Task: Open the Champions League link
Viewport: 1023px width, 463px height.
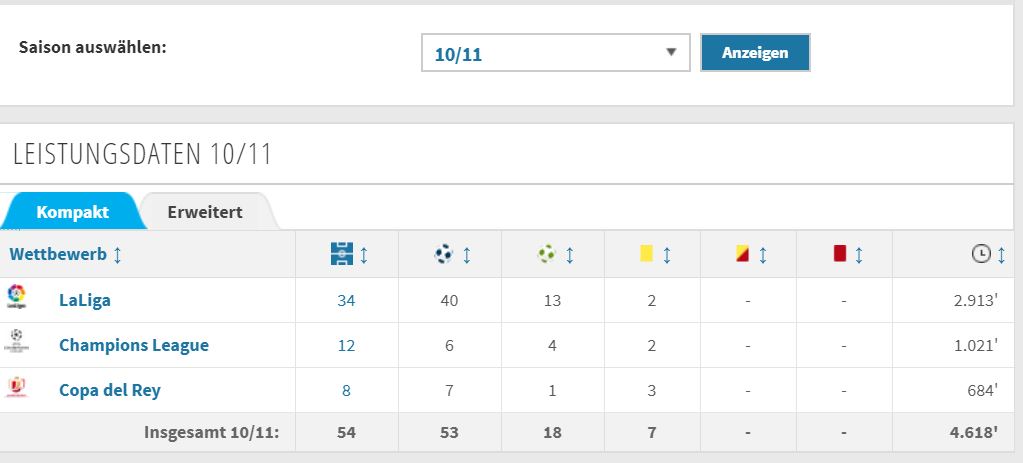Action: 134,346
